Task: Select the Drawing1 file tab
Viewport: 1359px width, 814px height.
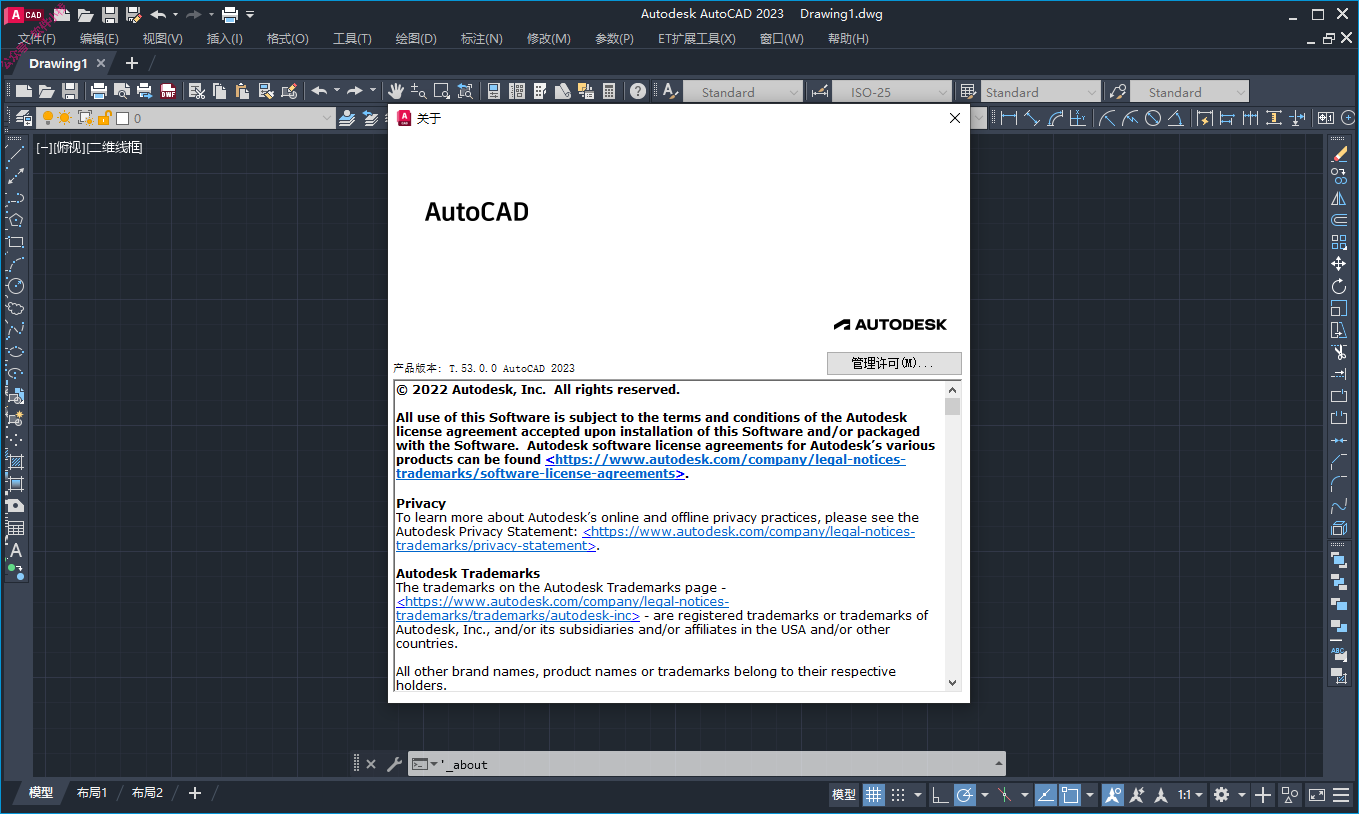Action: (x=58, y=63)
